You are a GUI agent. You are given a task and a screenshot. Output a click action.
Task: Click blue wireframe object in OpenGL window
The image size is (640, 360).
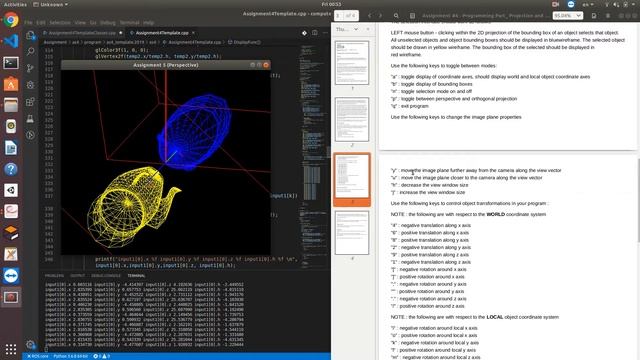(x=195, y=133)
